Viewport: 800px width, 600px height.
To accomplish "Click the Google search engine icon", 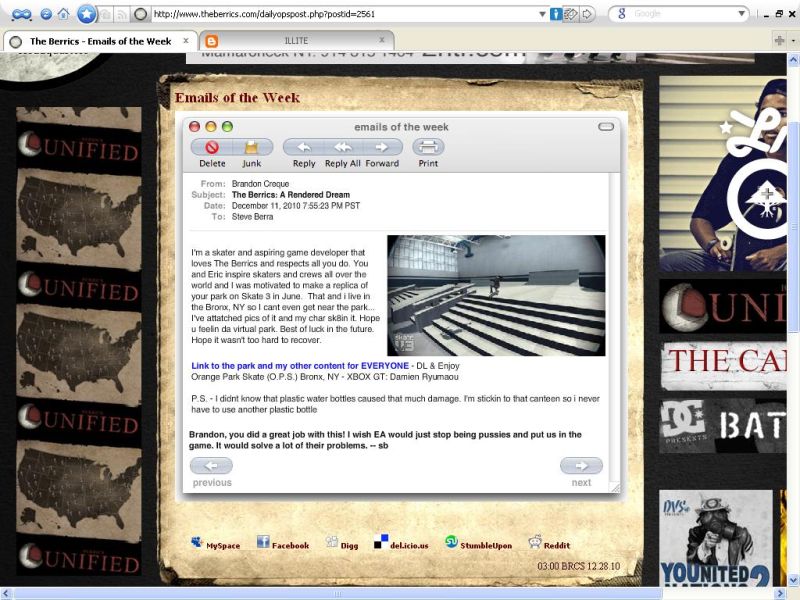I will pos(621,14).
